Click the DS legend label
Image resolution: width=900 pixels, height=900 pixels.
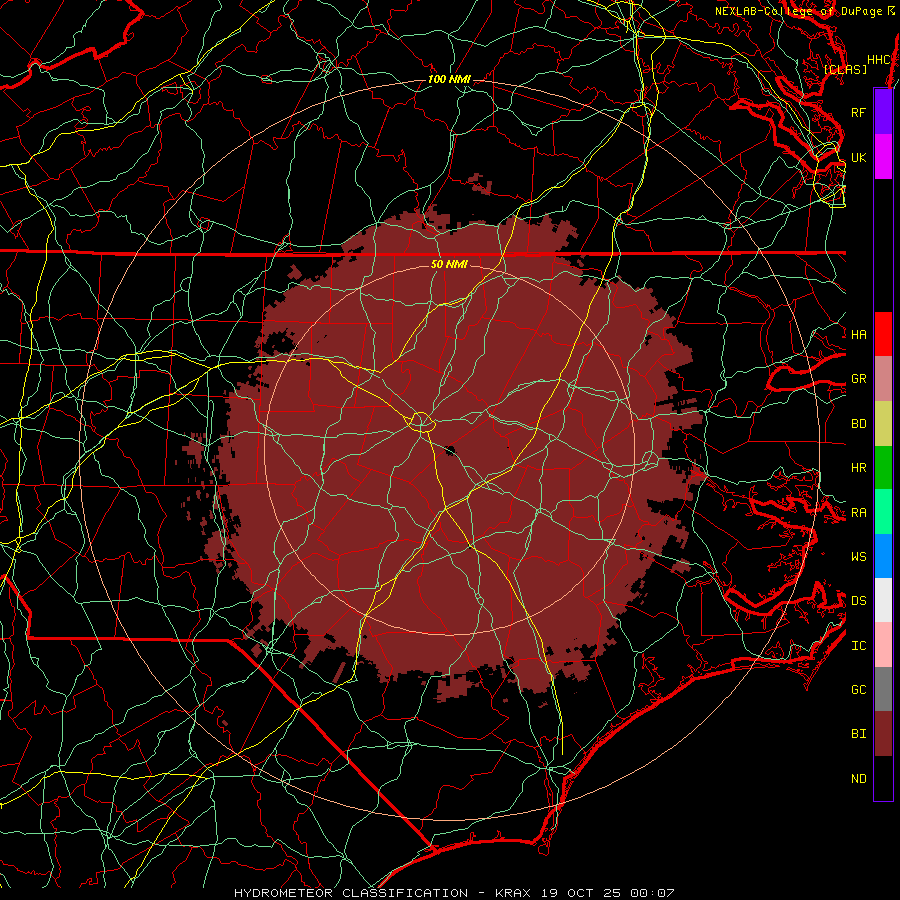[858, 601]
